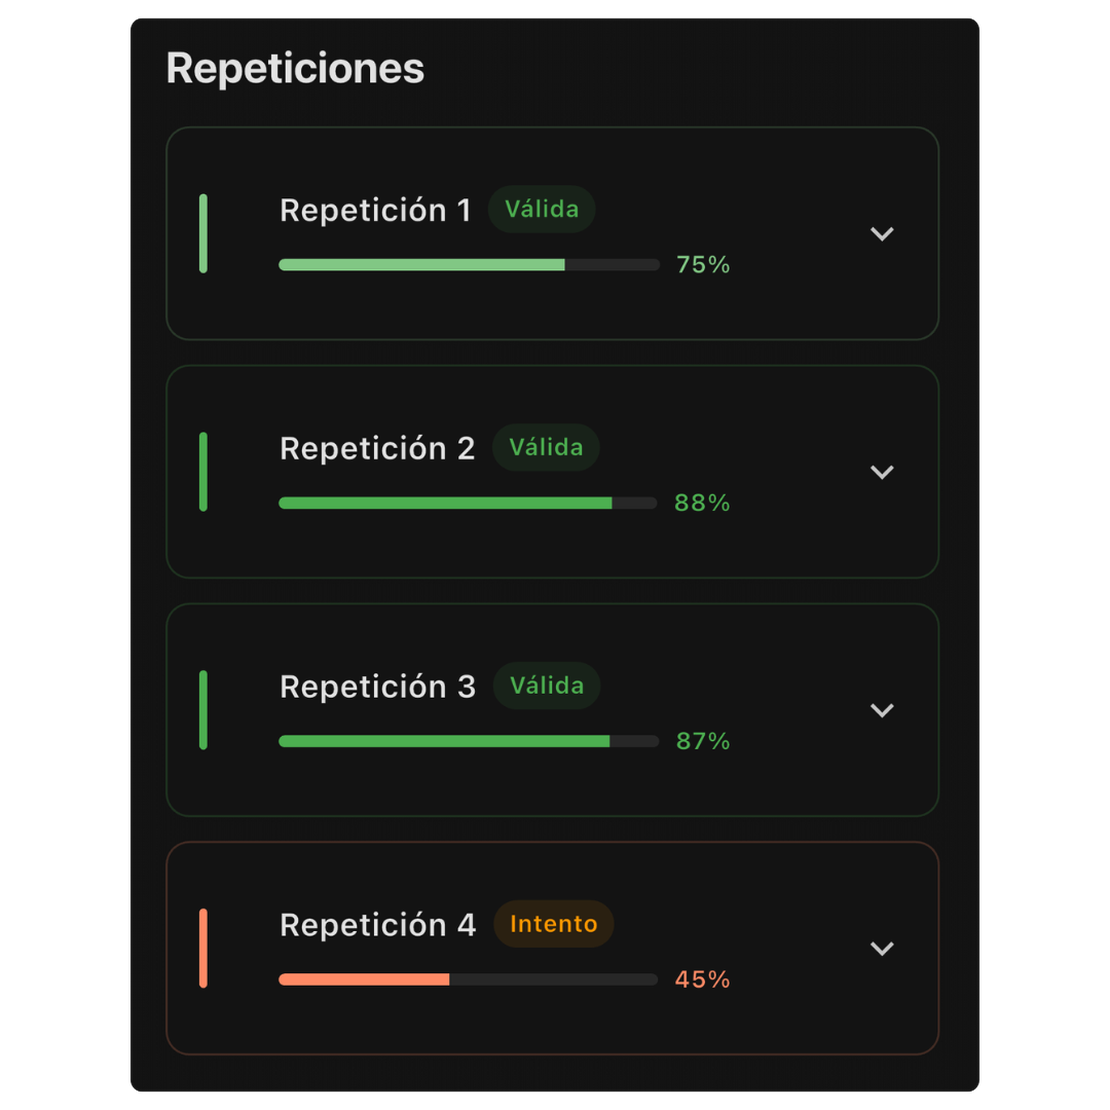Expand details of Repetición 2
This screenshot has height=1110, width=1110.
(883, 471)
